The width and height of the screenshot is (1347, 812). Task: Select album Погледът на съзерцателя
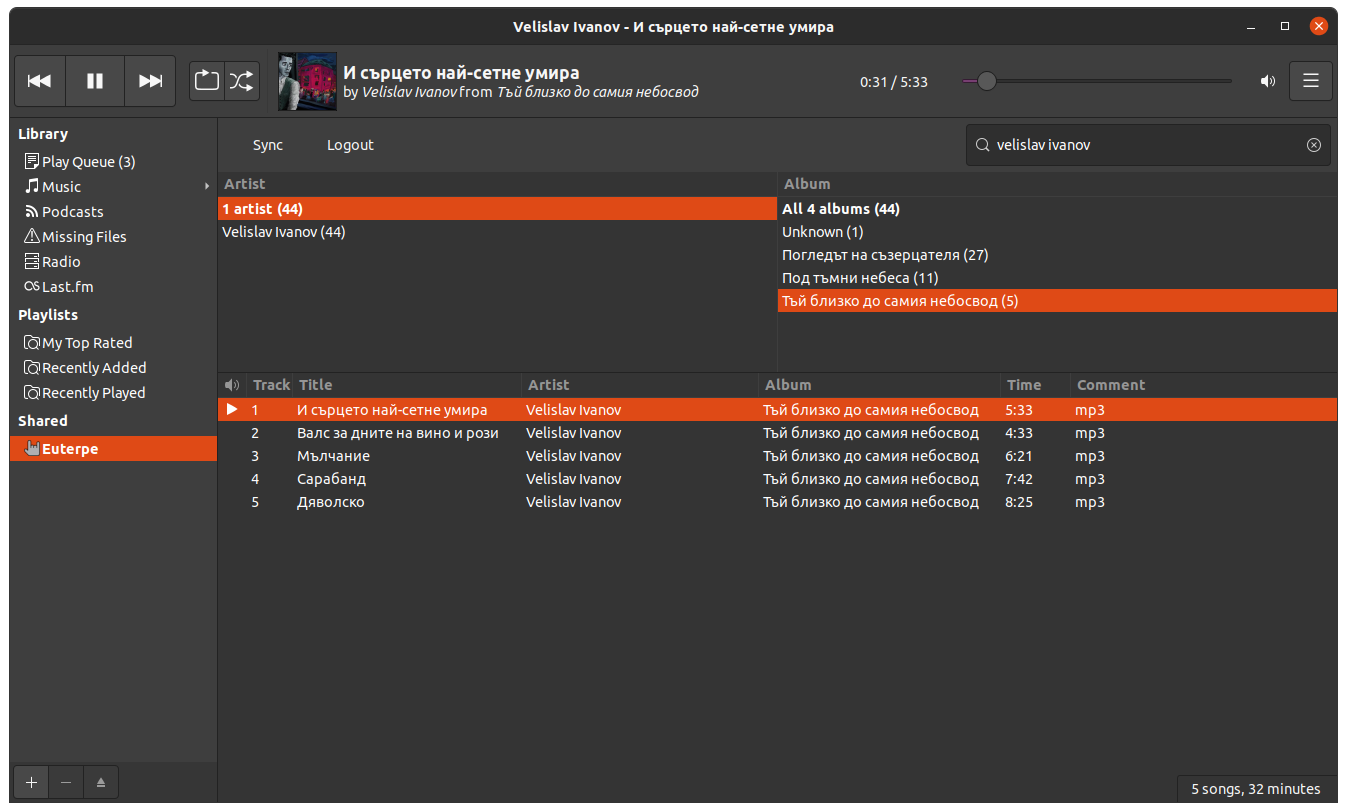pyautogui.click(x=1057, y=255)
